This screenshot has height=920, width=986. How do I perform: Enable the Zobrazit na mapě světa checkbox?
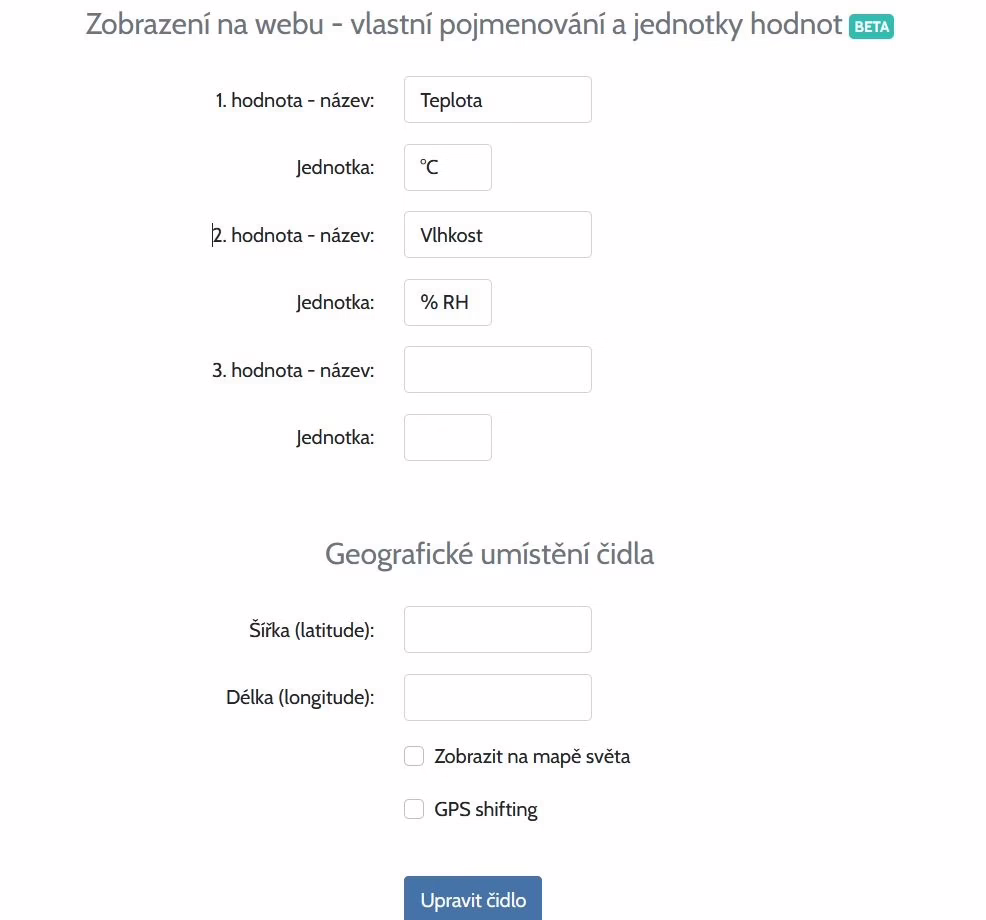[x=414, y=756]
